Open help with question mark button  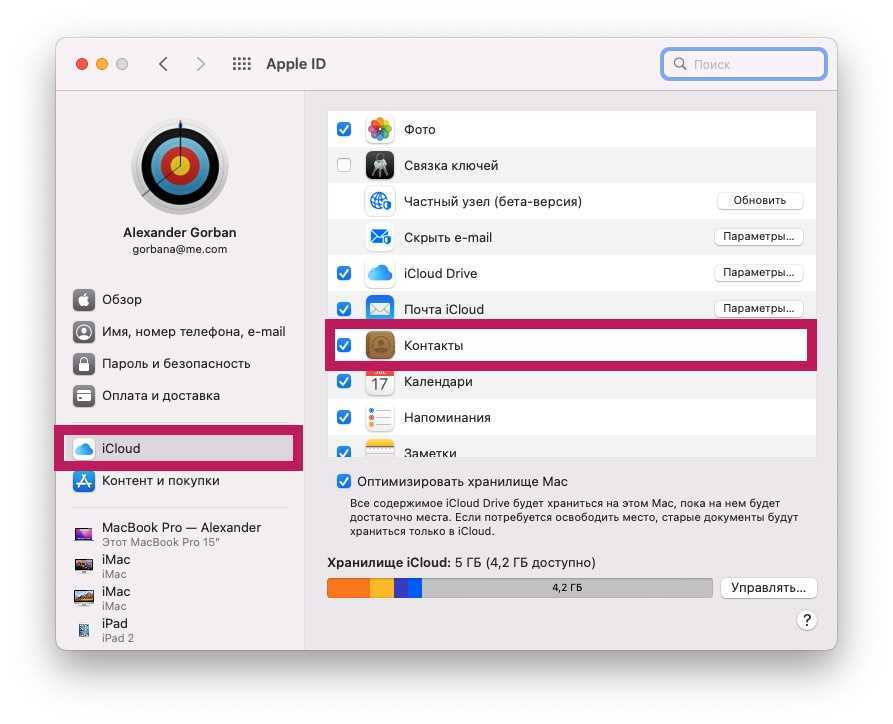(x=806, y=620)
